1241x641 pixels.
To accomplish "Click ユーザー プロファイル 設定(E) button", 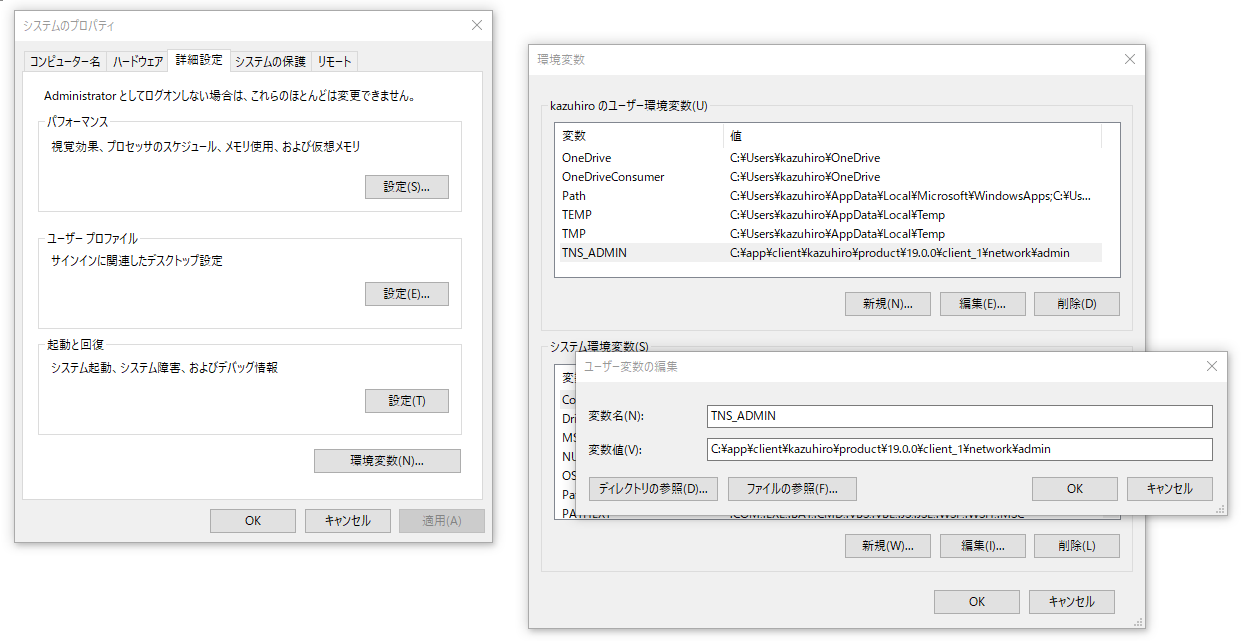I will coord(406,294).
